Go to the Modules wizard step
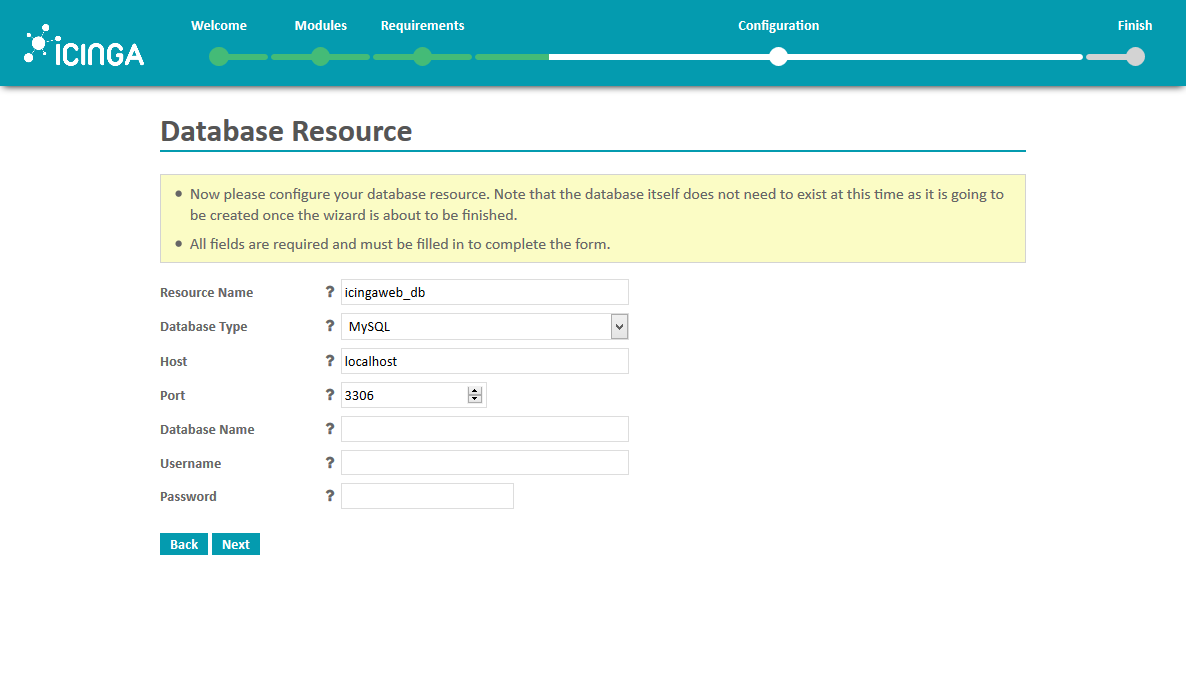This screenshot has width=1186, height=681. click(x=321, y=25)
